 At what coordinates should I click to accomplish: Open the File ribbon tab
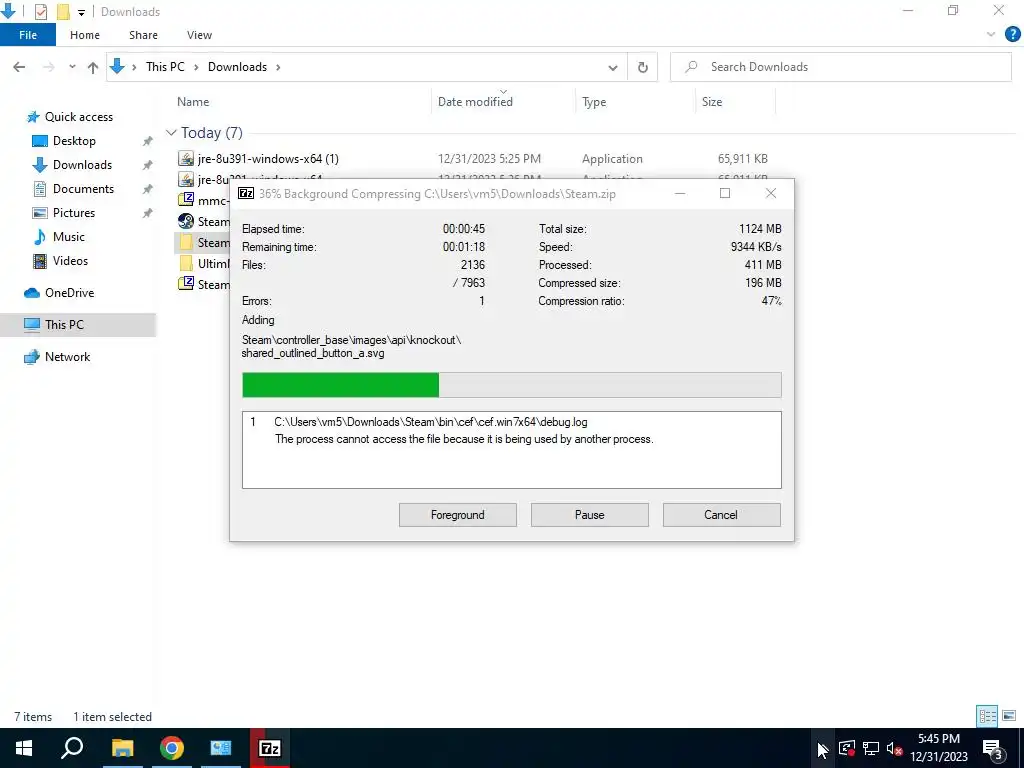point(28,35)
